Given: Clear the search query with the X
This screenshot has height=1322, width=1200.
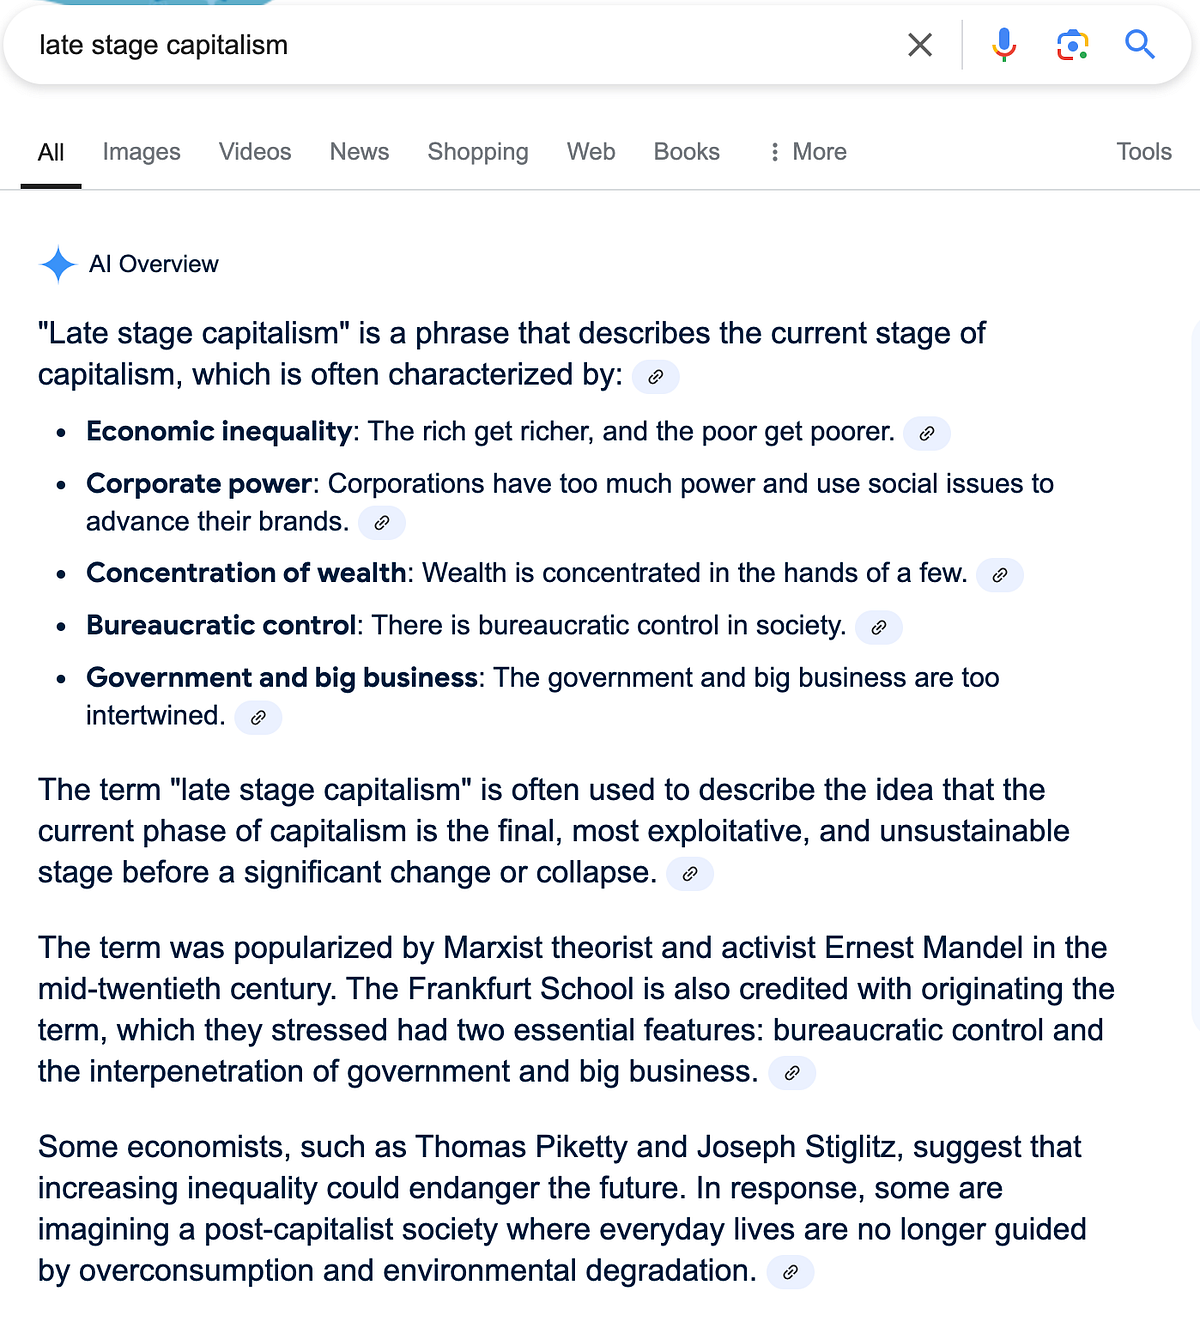Looking at the screenshot, I should coord(919,45).
